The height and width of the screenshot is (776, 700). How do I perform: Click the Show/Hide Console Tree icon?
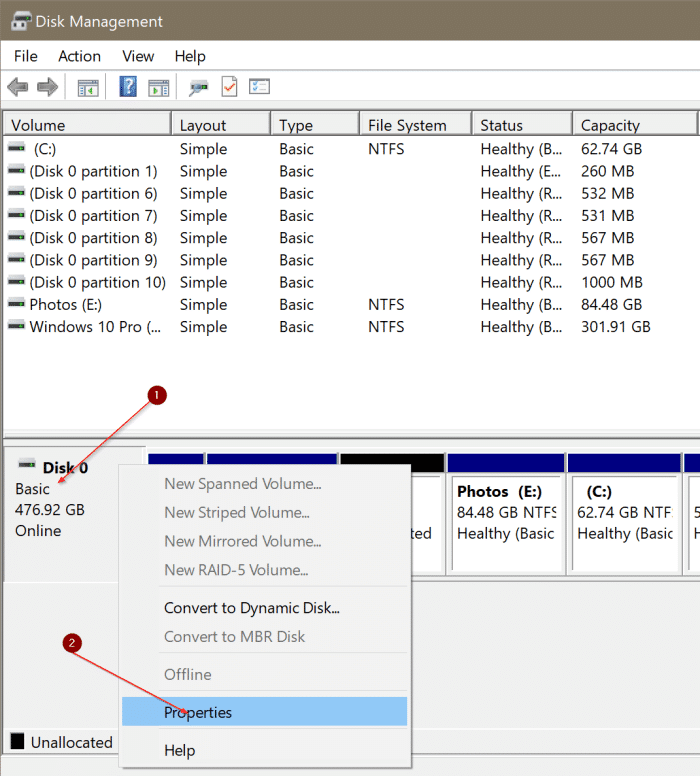pos(88,88)
